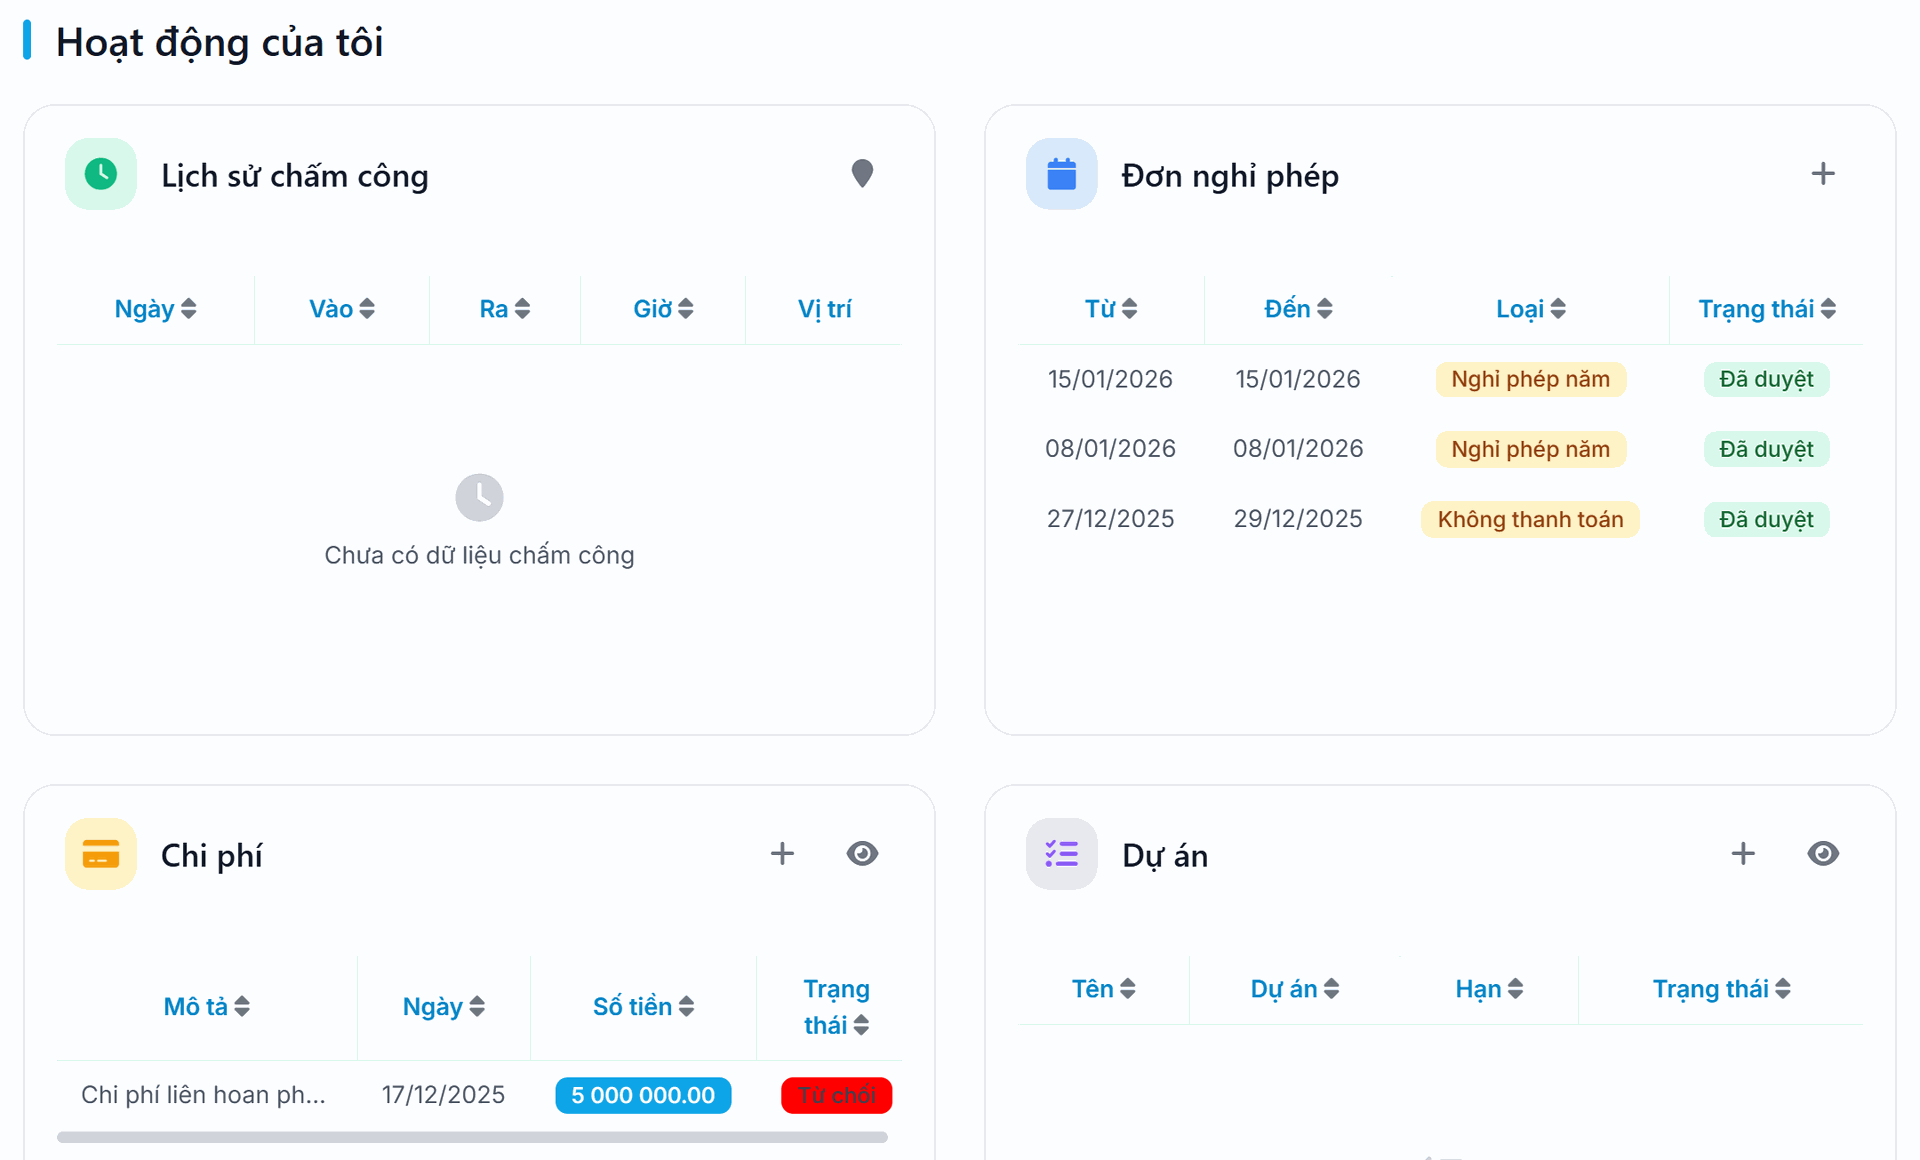Click the red Từ chối status badge
This screenshot has width=1920, height=1160.
point(837,1096)
